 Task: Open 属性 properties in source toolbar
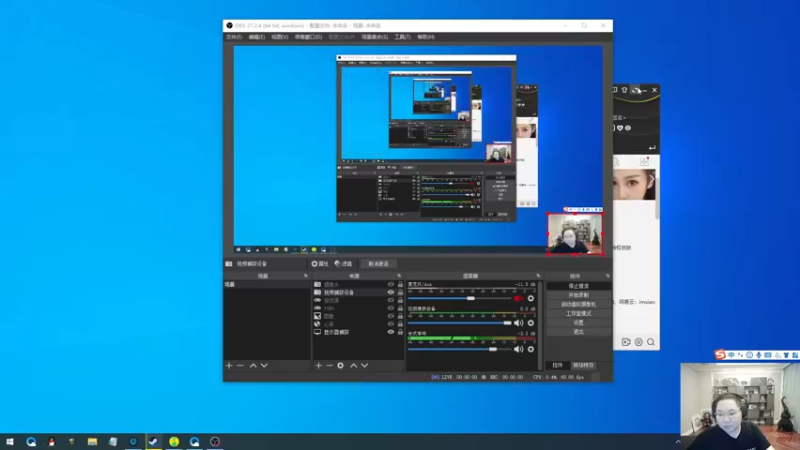point(320,264)
